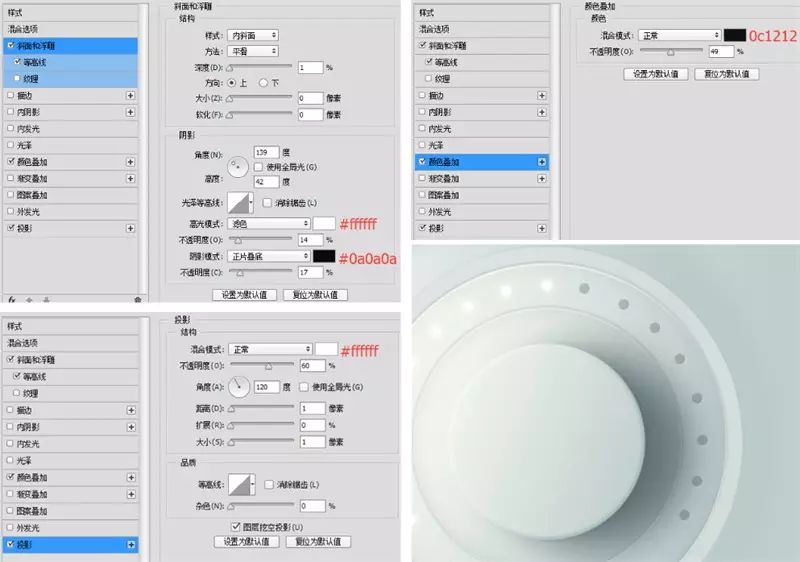Click the plus icon beside 渐变叠加 in the Bevel dialog
800x562 pixels.
click(x=131, y=178)
